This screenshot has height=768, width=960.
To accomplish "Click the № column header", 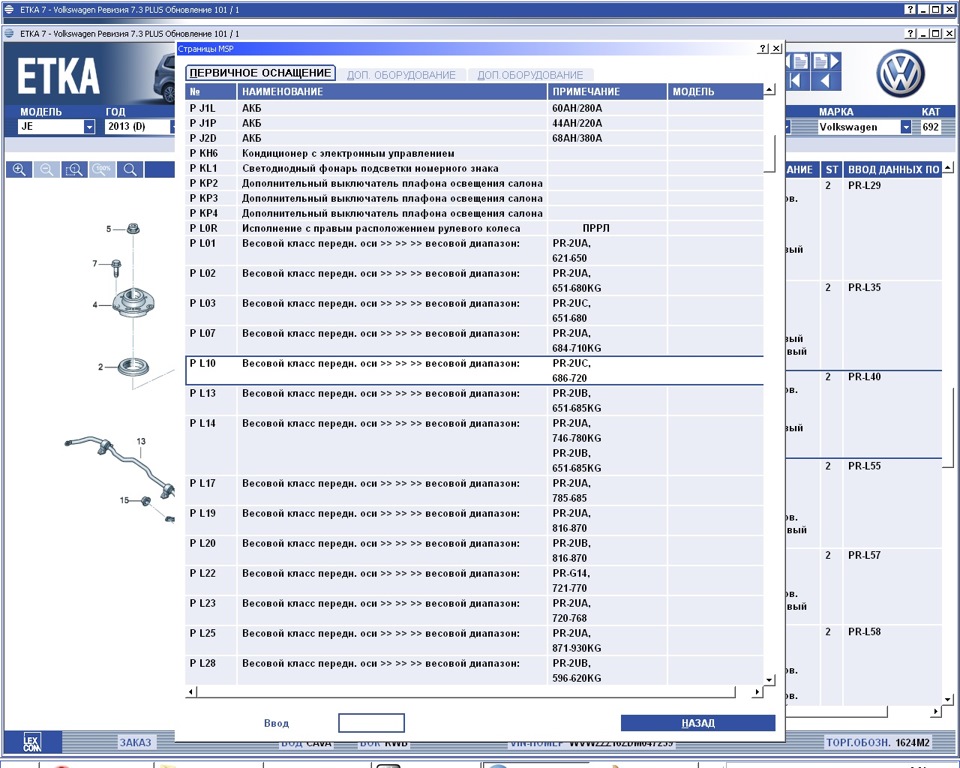I will click(211, 91).
